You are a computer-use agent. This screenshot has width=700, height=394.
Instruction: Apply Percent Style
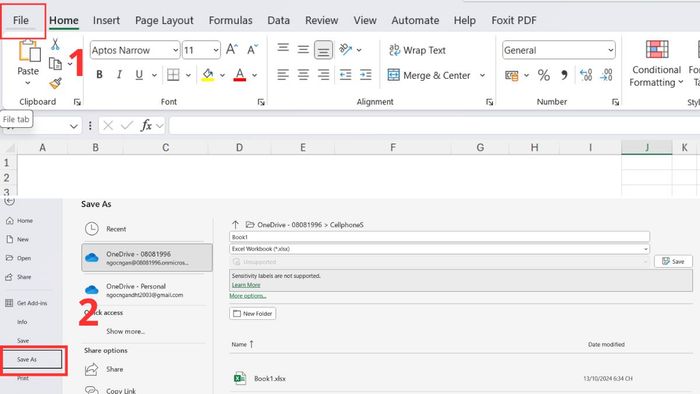coord(543,75)
